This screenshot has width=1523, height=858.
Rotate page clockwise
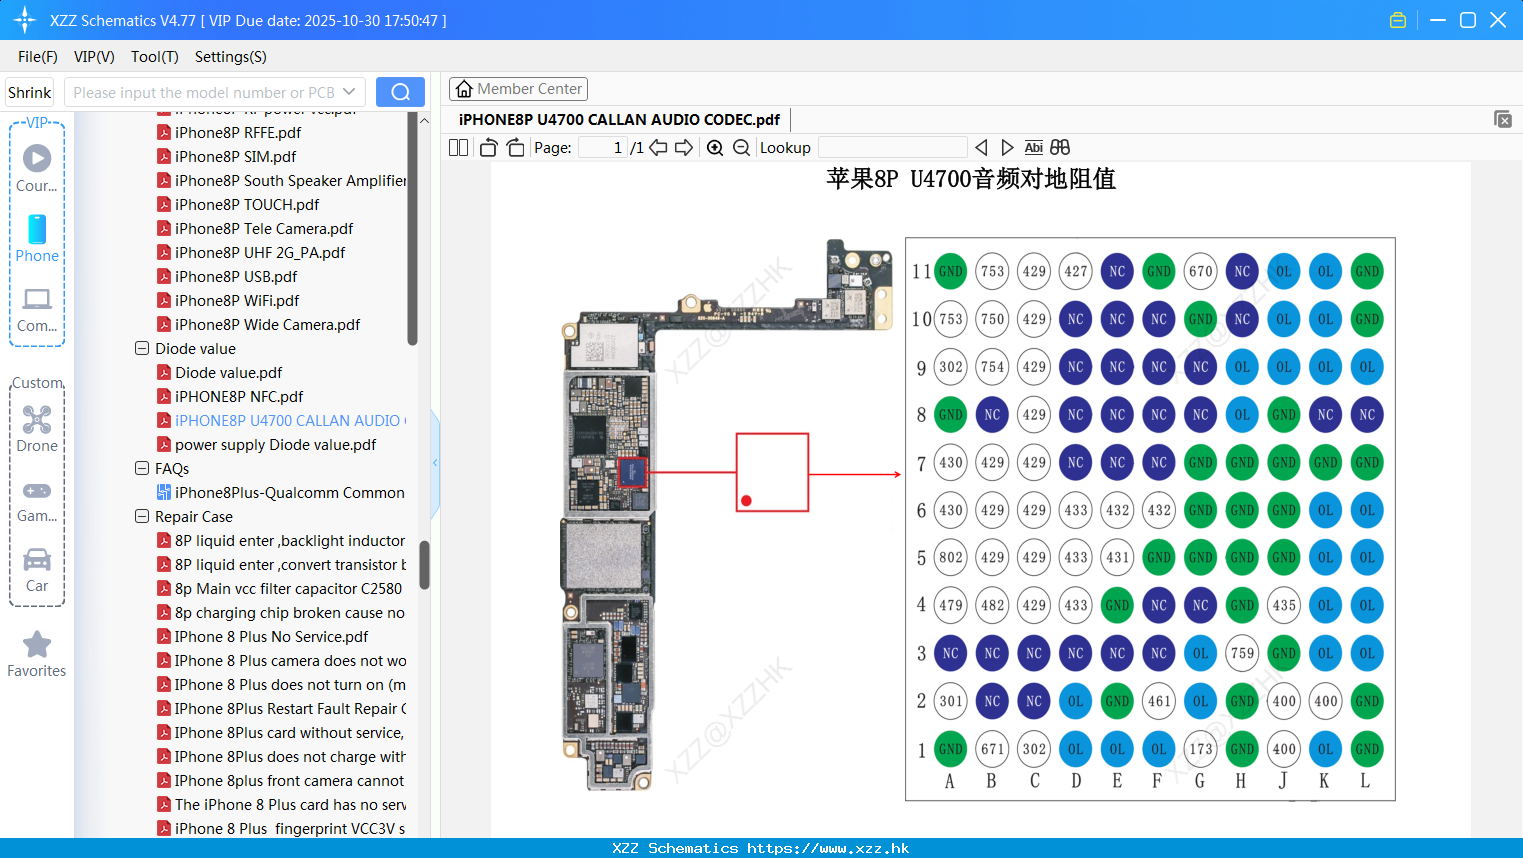pos(515,148)
